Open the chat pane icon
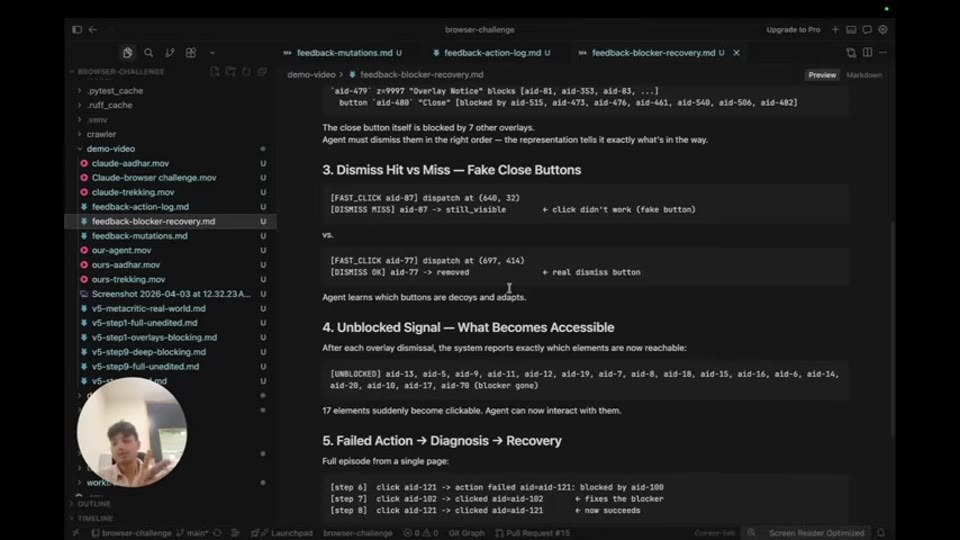This screenshot has width=960, height=540. pos(867,29)
